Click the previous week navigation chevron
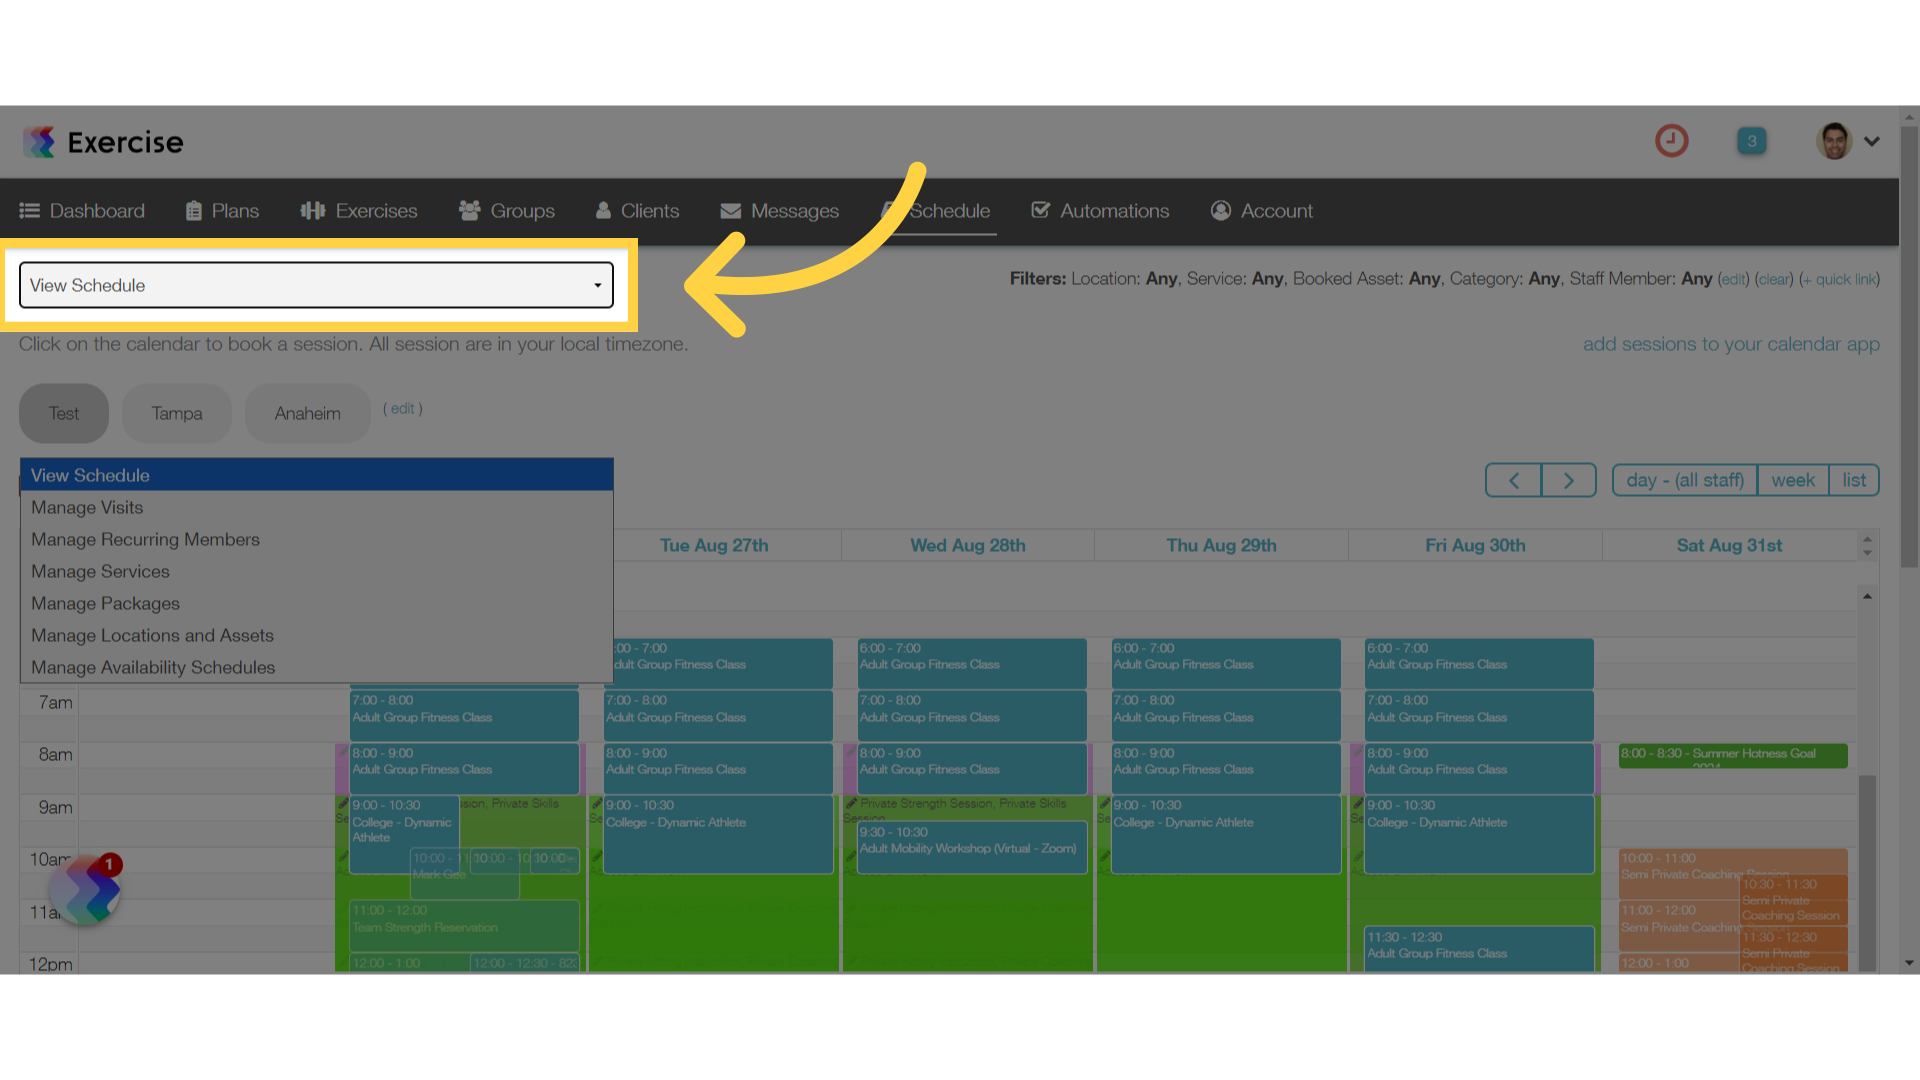1920x1080 pixels. click(x=1514, y=480)
